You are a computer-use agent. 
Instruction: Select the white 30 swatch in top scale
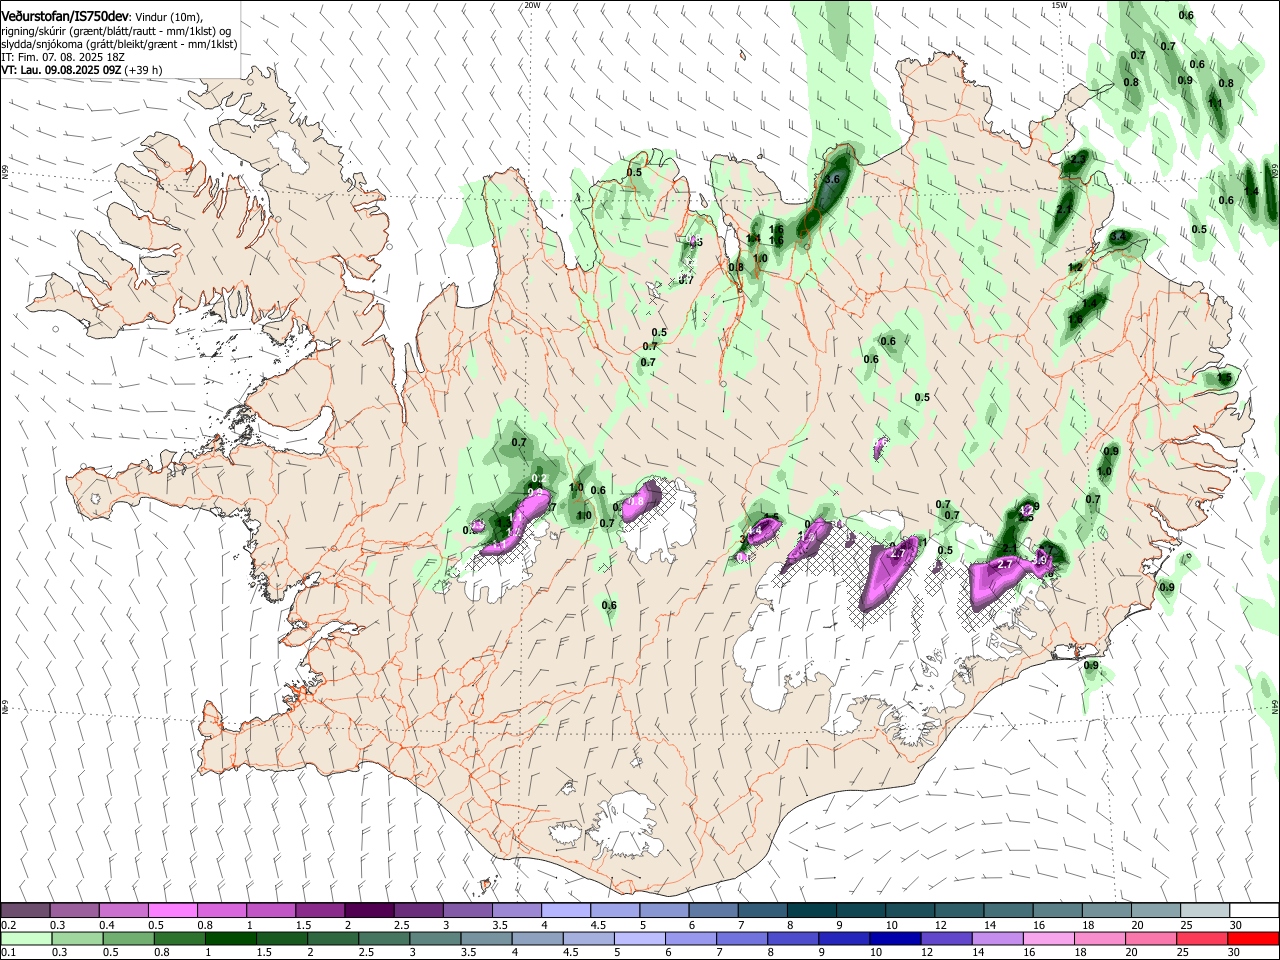[x=1254, y=910]
